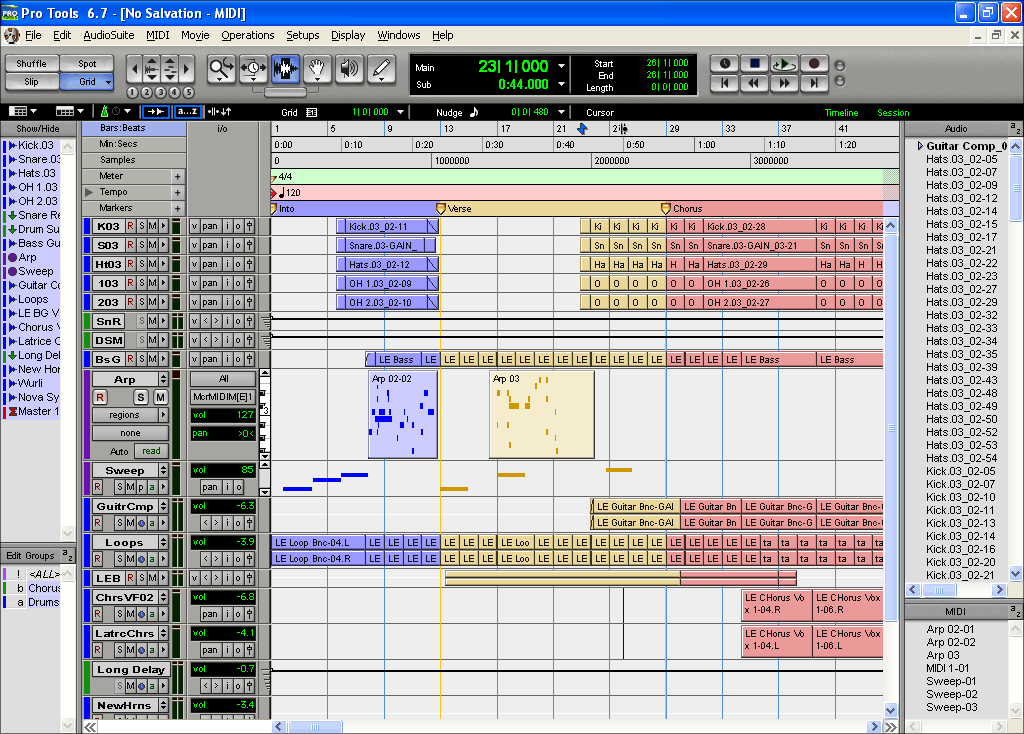Mute the DSM track
Image resolution: width=1024 pixels, height=734 pixels.
(x=152, y=340)
